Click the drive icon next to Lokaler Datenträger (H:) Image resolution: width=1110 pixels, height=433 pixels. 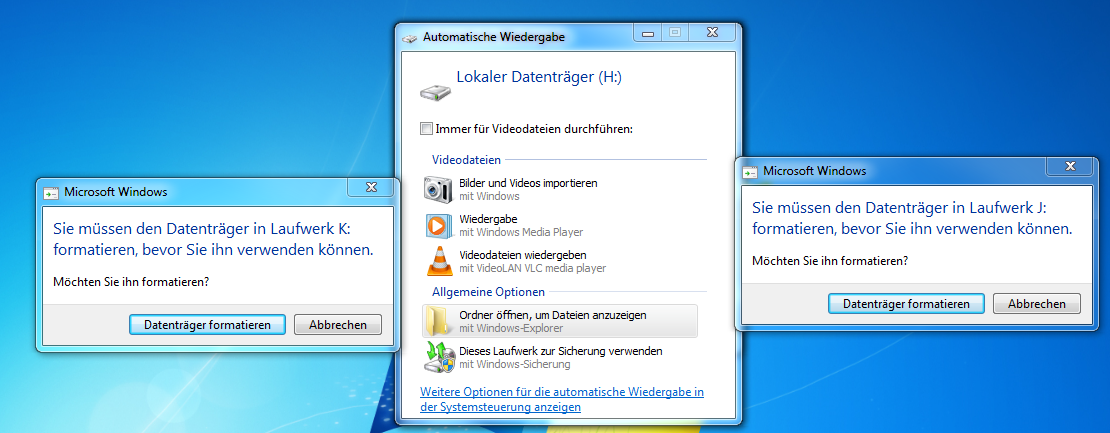(x=435, y=92)
